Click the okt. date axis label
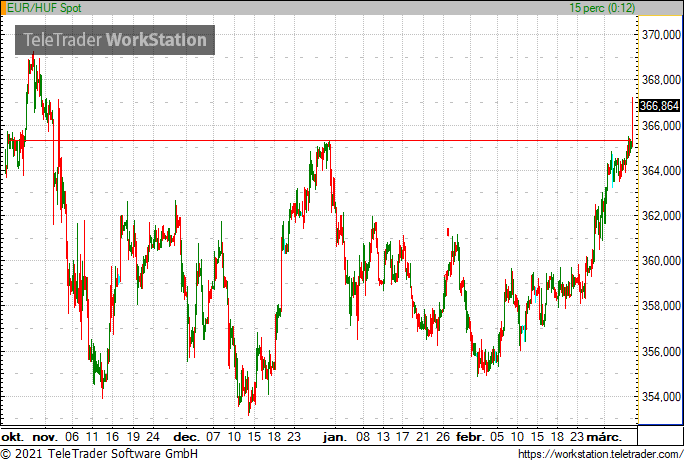Viewport: 684px width, 462px height. point(13,437)
